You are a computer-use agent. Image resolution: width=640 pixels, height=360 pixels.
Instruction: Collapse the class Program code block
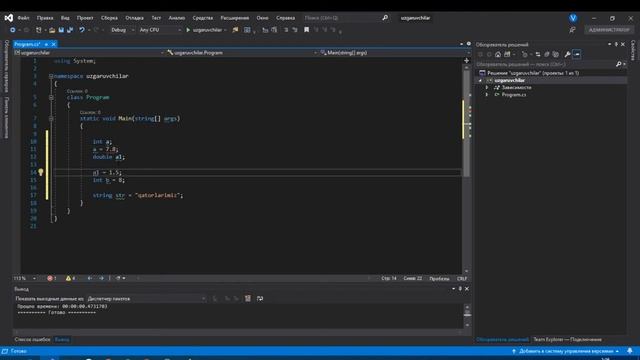[x=51, y=98]
